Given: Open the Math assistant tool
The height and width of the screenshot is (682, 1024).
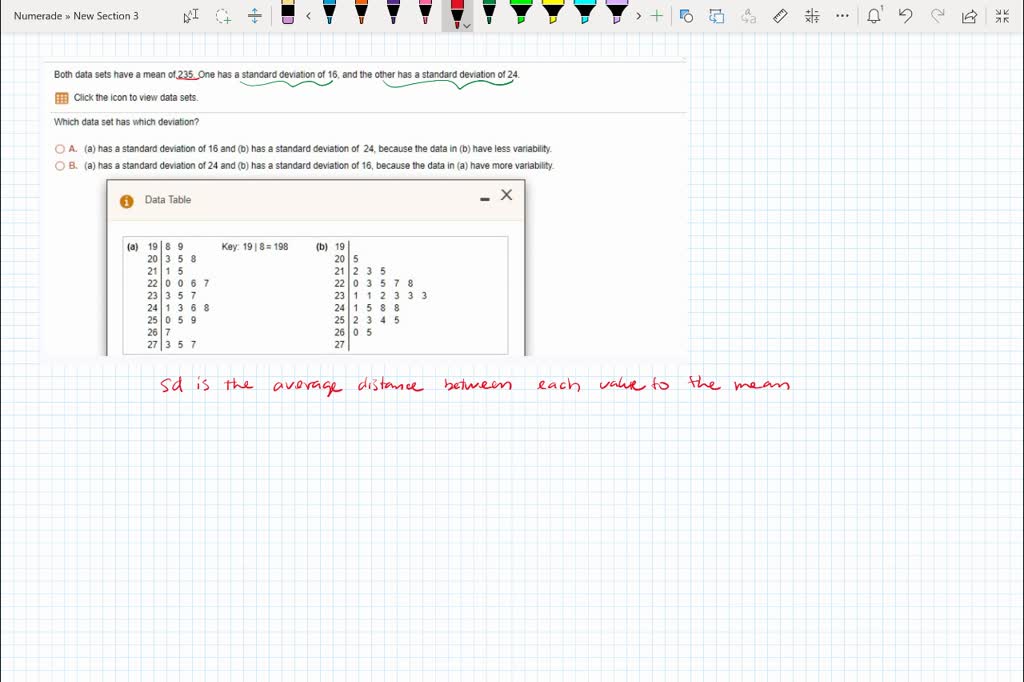Looking at the screenshot, I should 812,16.
